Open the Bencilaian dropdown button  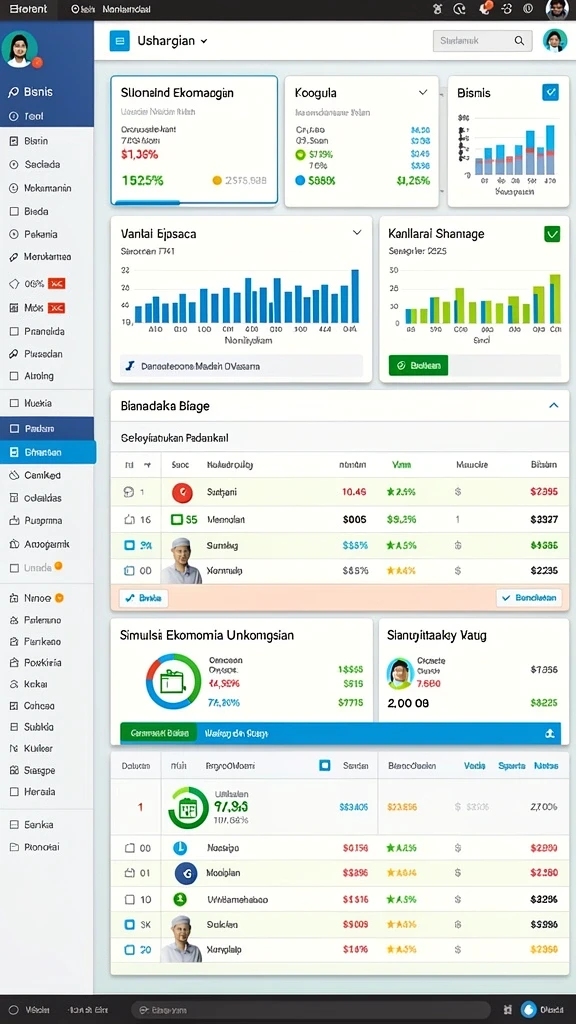529,598
